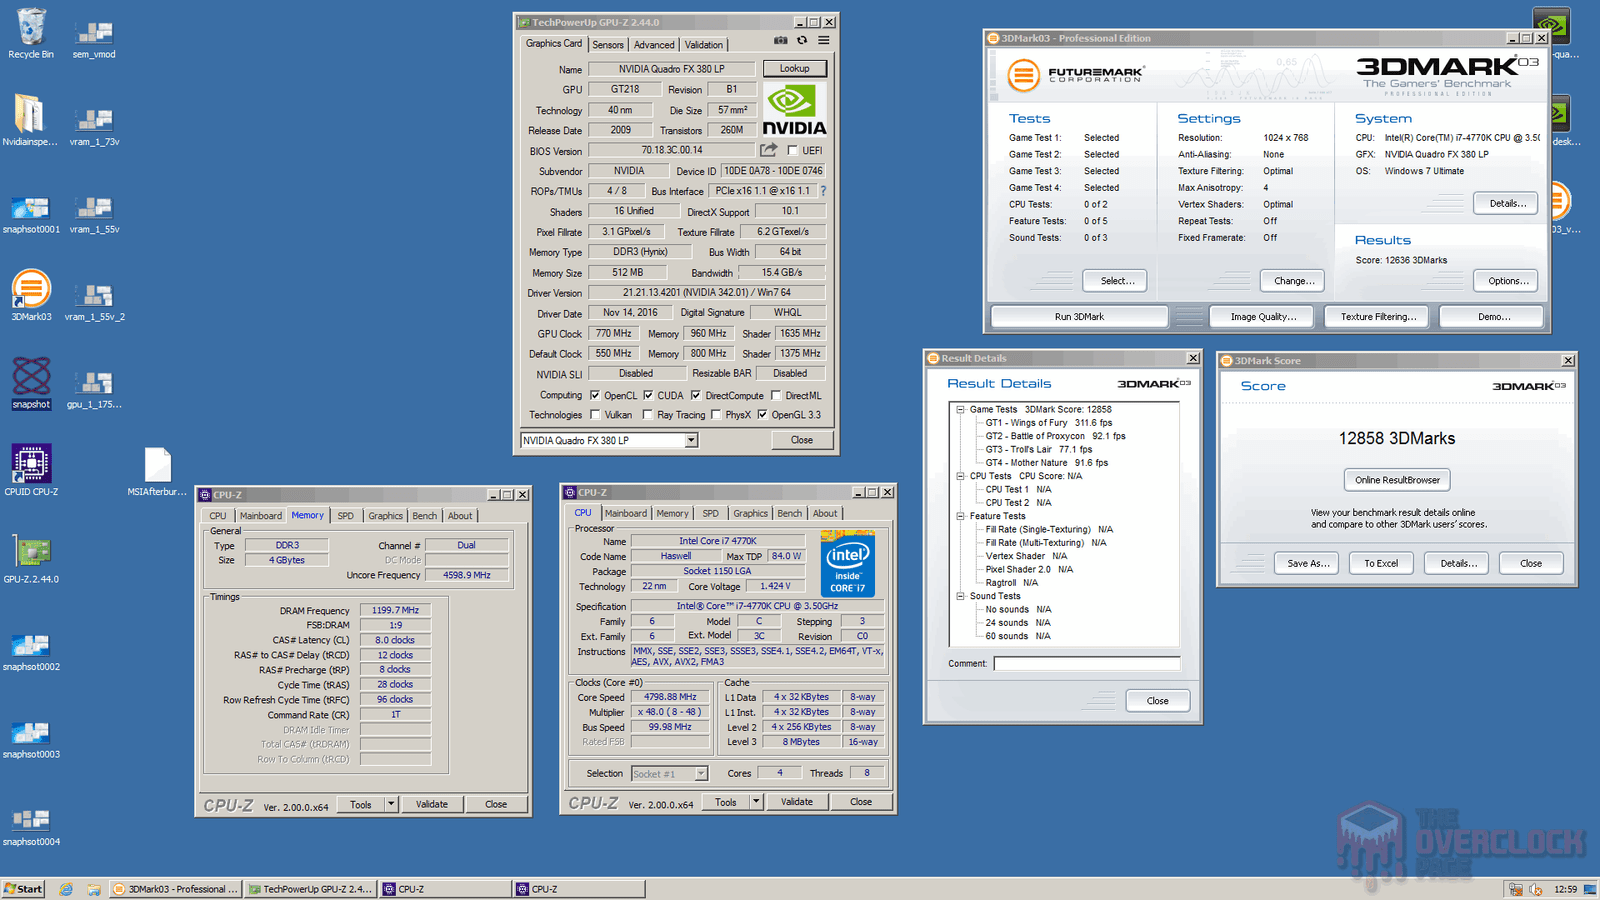Click the Online ResultBrowser button
Image resolution: width=1600 pixels, height=900 pixels.
[x=1397, y=480]
